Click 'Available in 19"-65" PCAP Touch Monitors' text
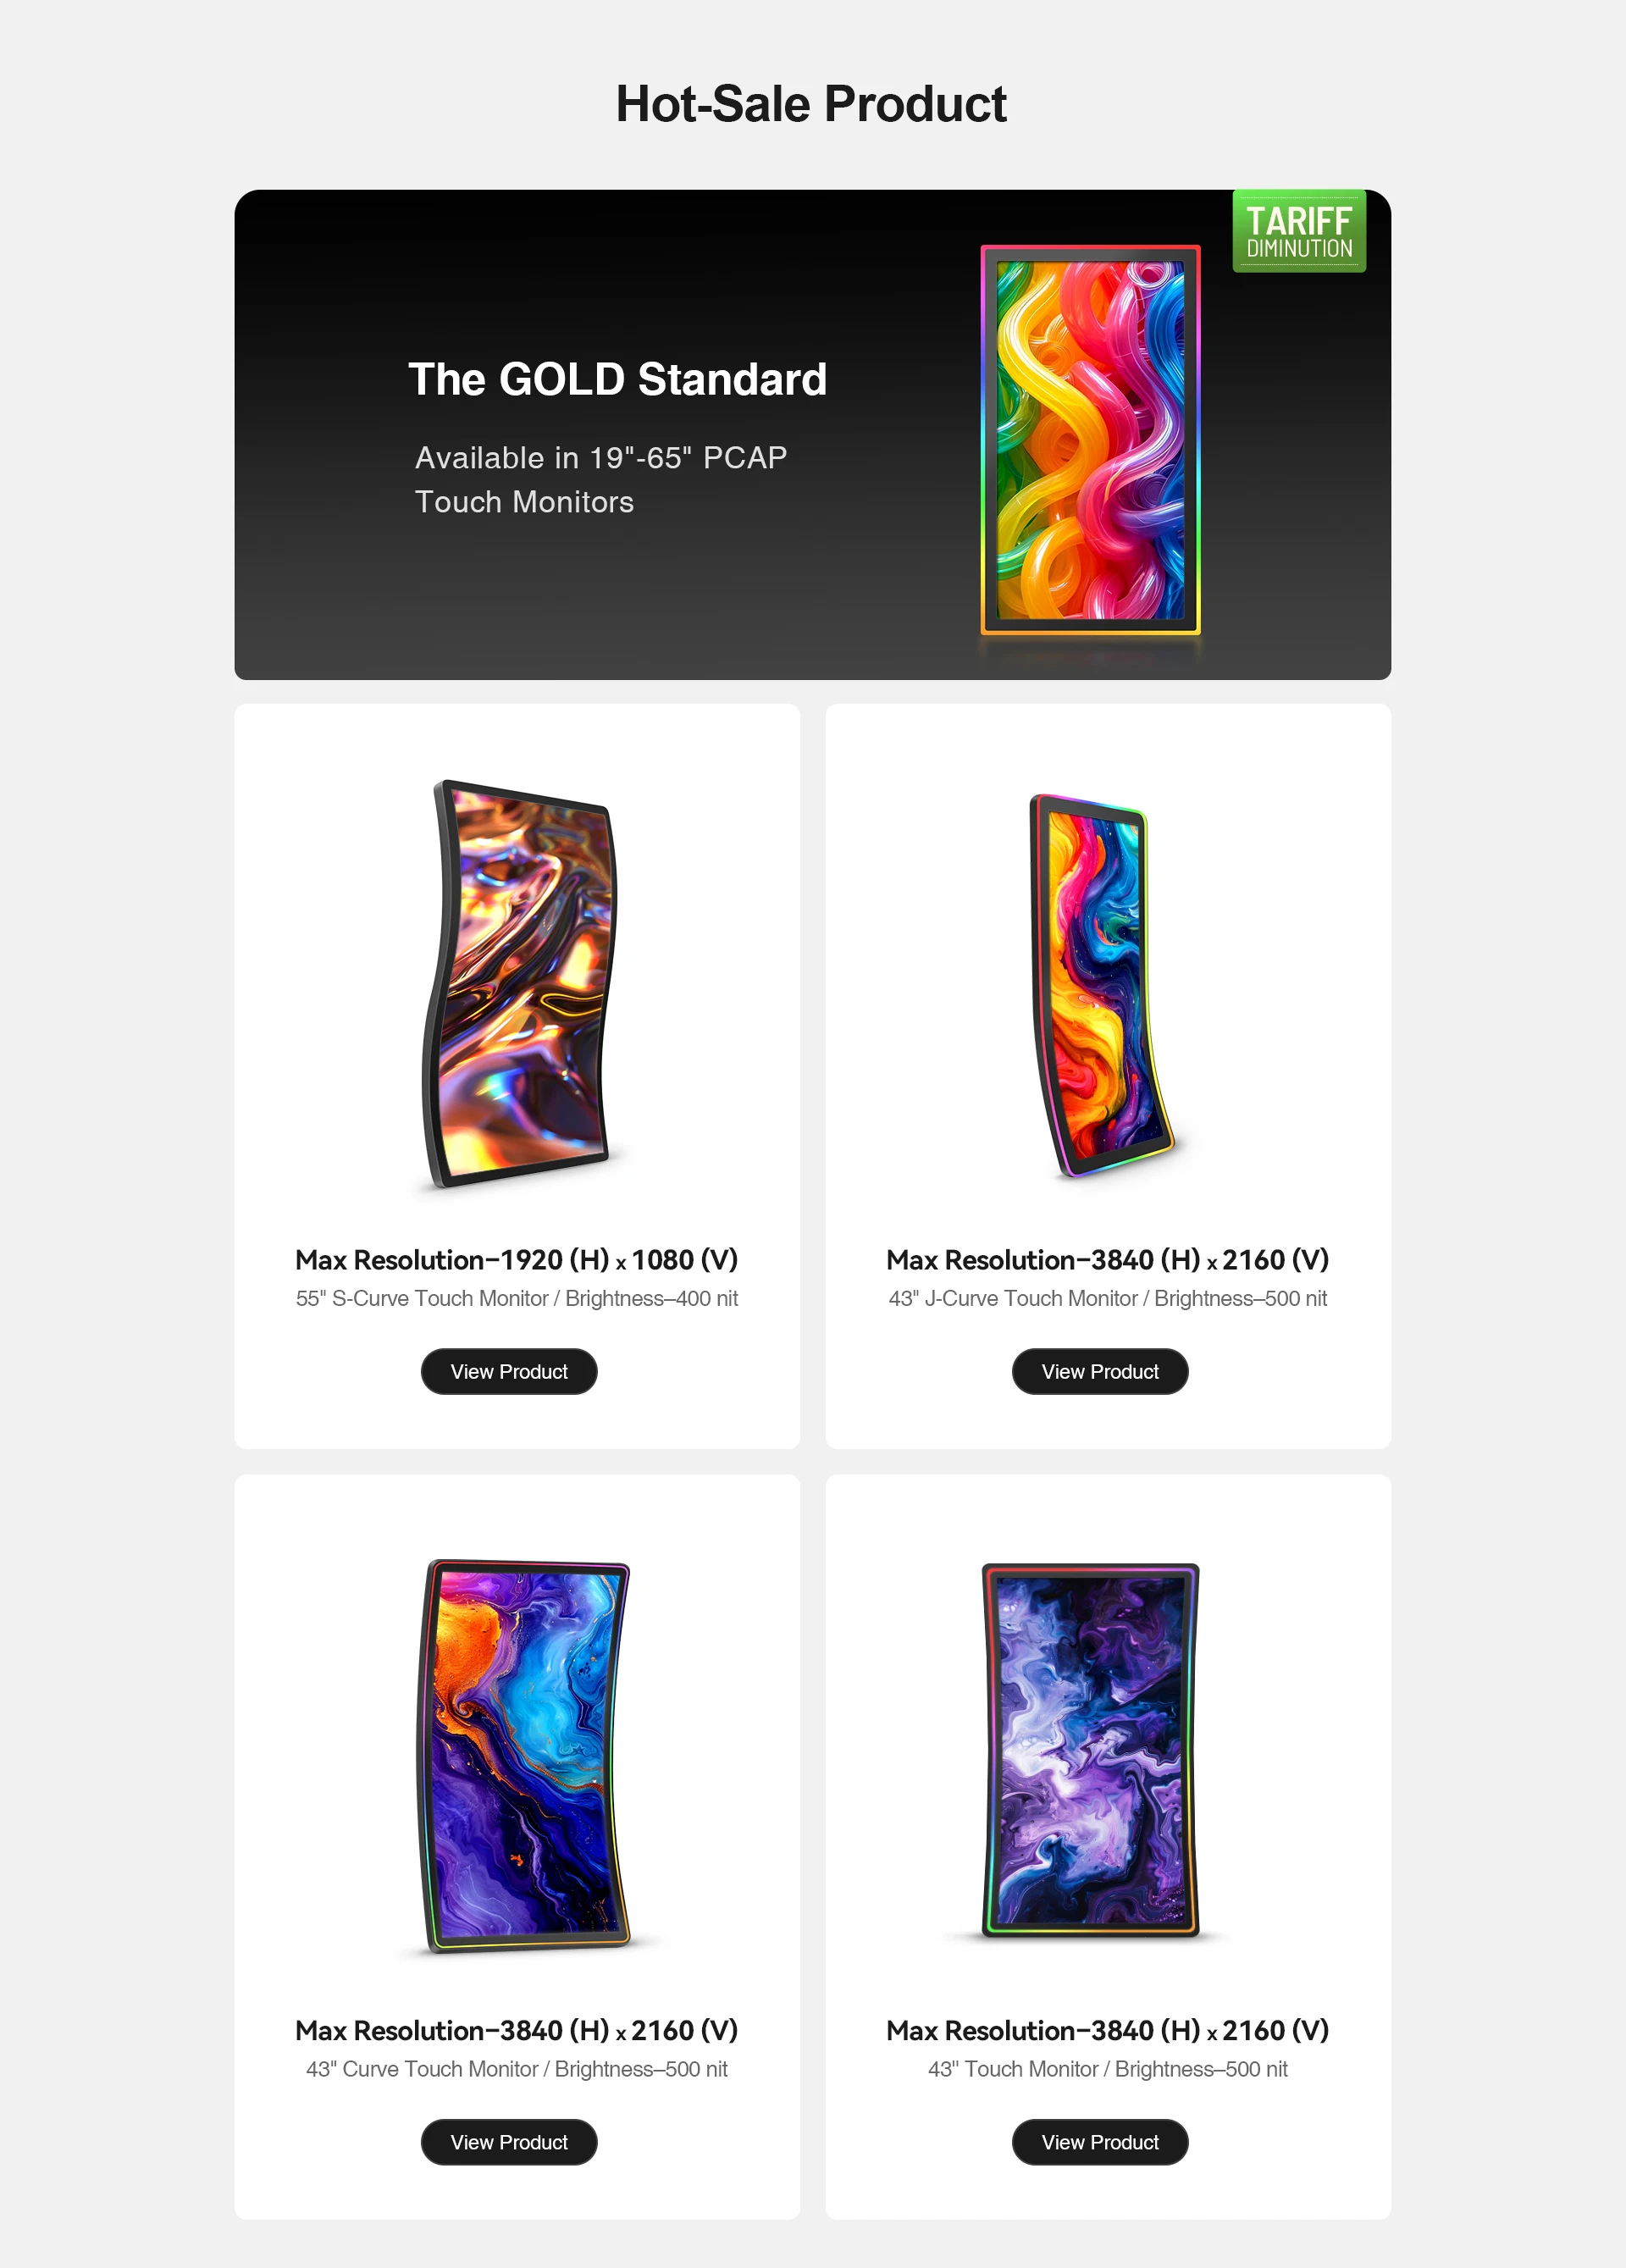The image size is (1626, 2268). pyautogui.click(x=601, y=480)
